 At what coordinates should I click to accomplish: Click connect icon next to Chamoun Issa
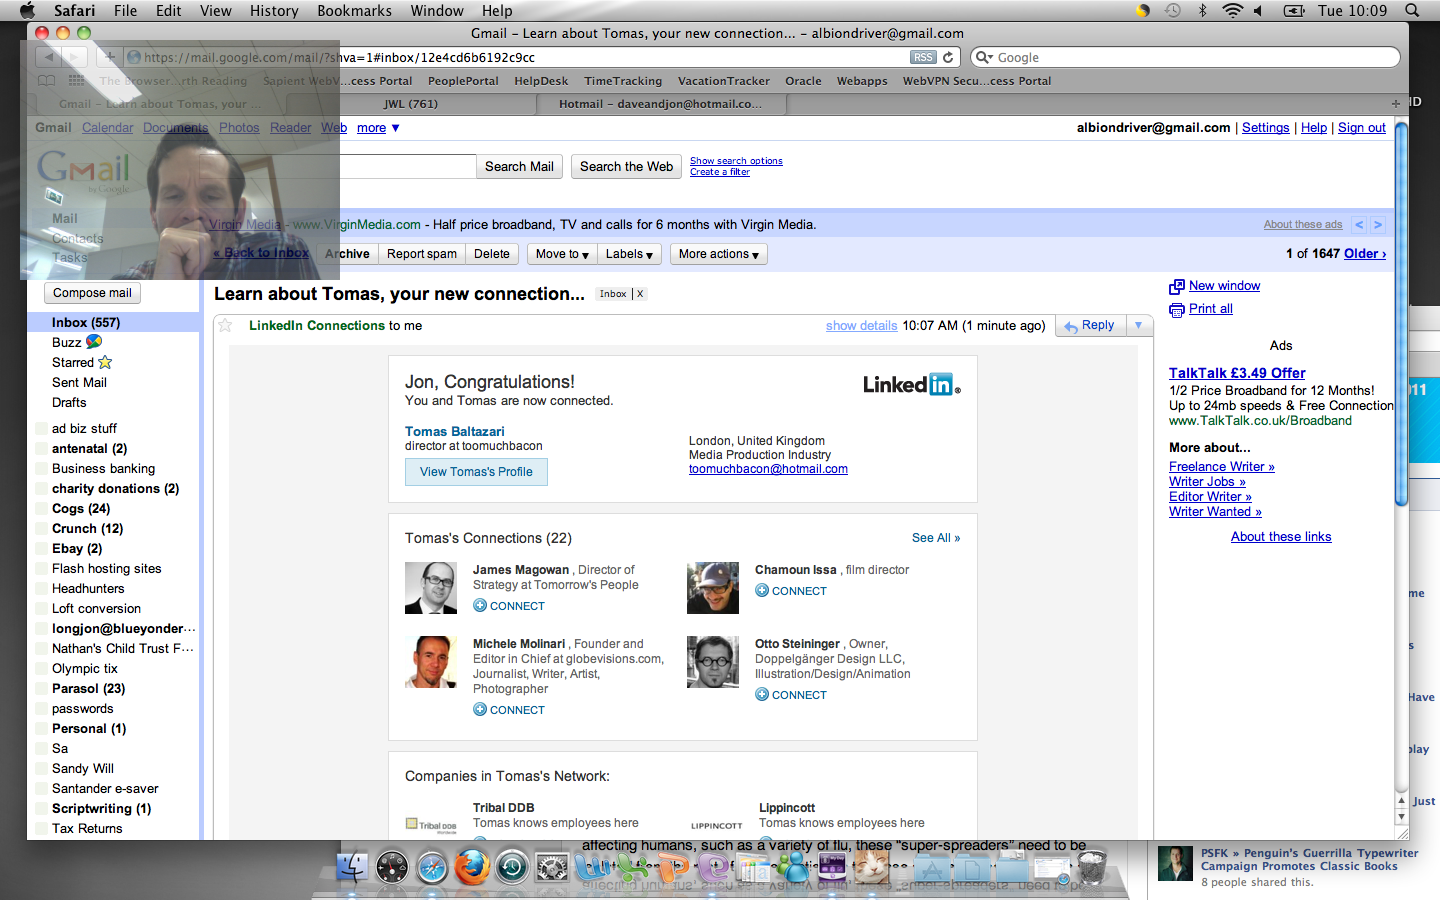(x=761, y=591)
